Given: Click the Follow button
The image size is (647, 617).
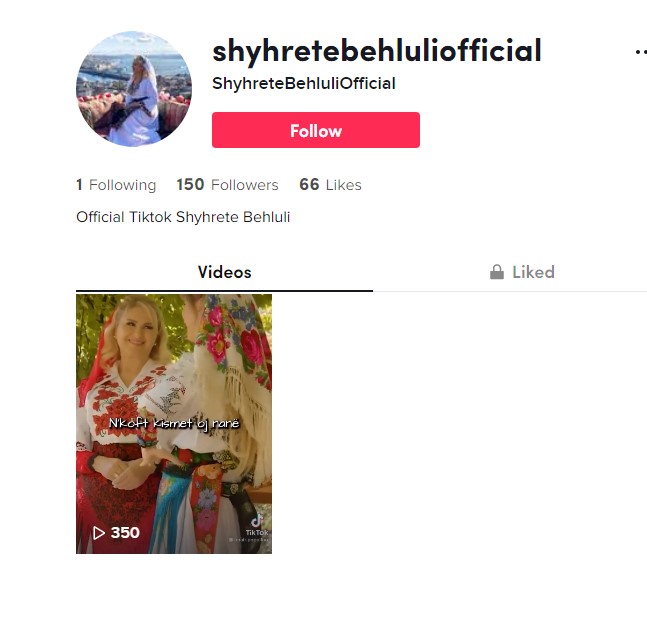Looking at the screenshot, I should [x=316, y=130].
